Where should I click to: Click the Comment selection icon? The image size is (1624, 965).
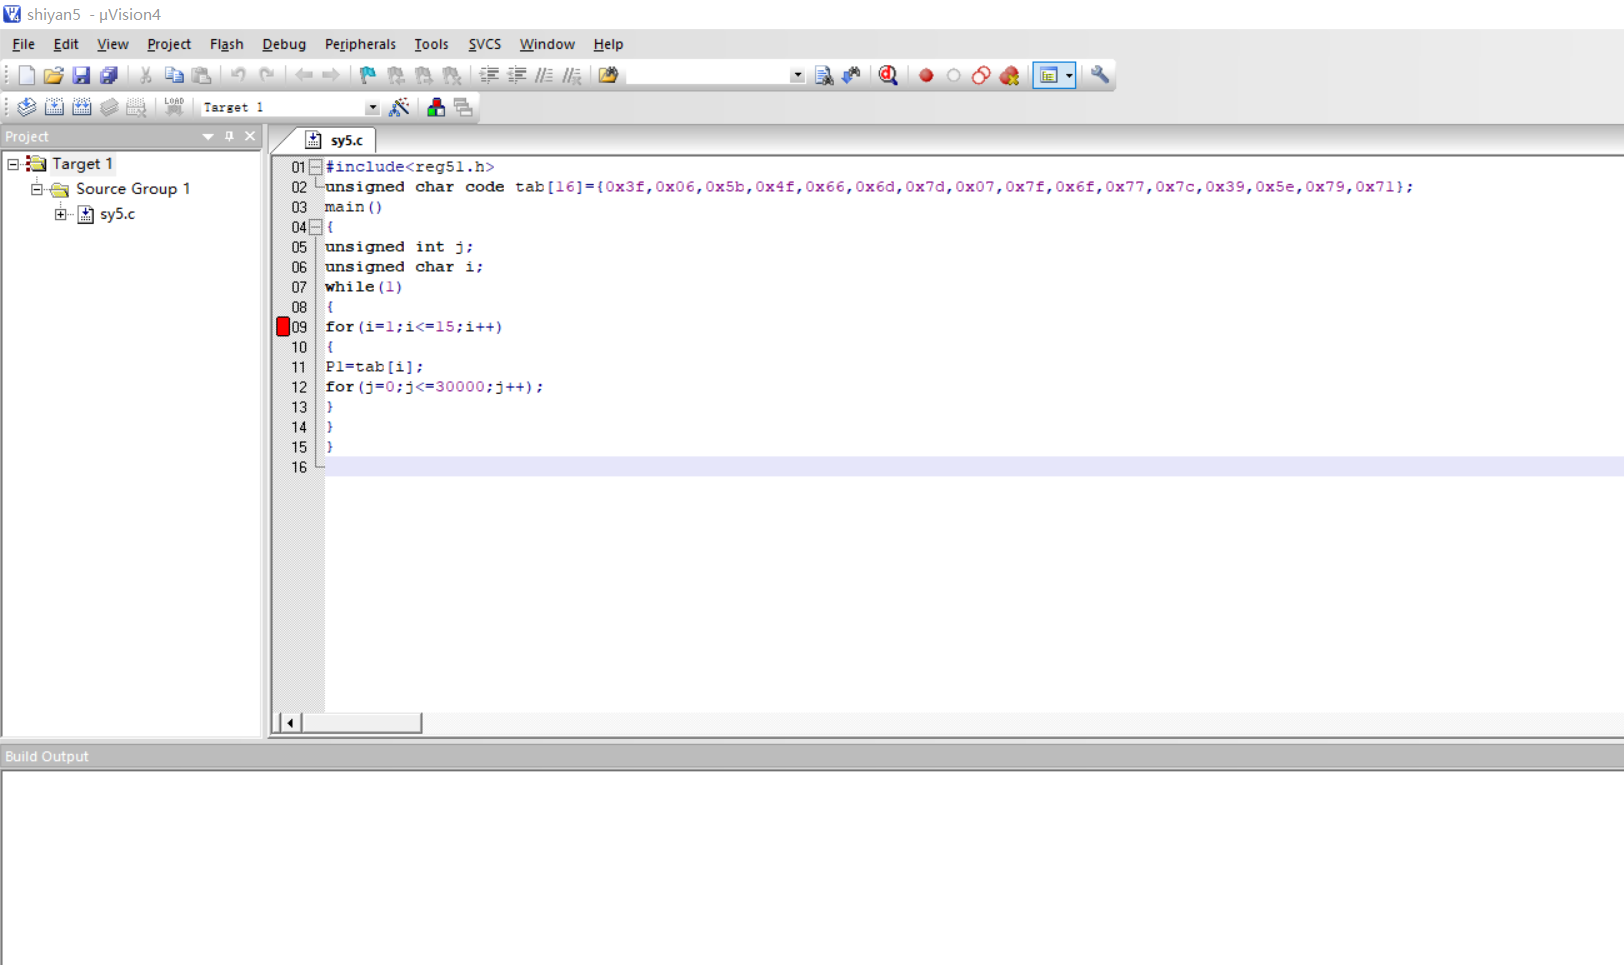[x=543, y=75]
